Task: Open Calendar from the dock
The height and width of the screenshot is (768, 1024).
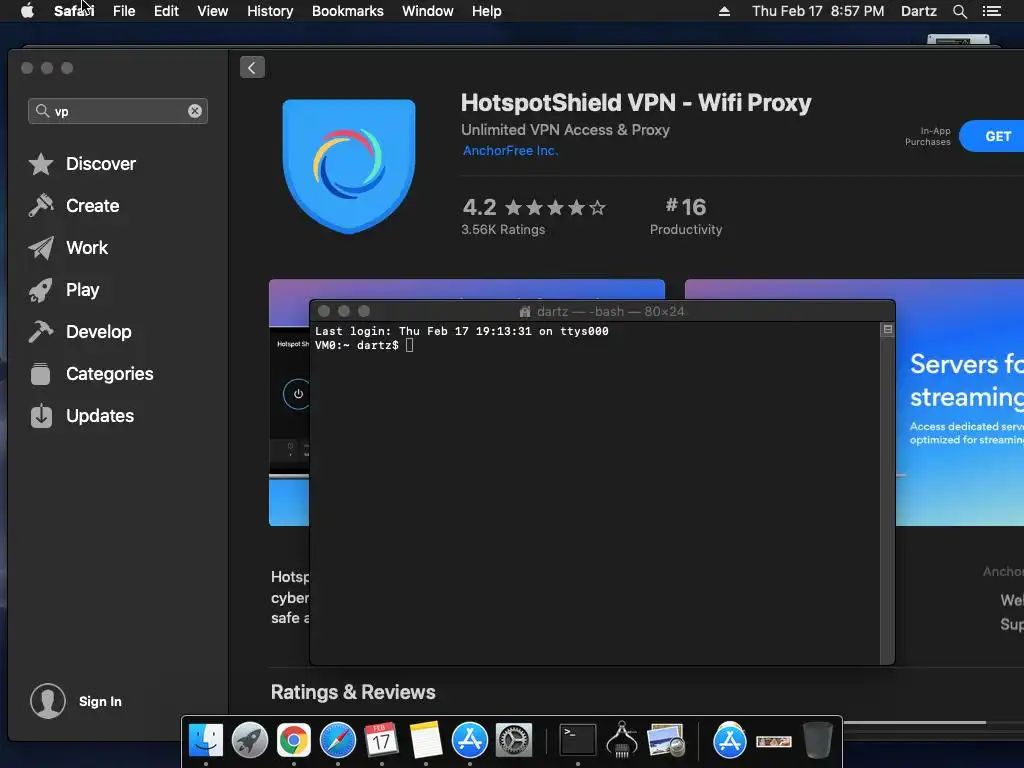Action: 381,741
